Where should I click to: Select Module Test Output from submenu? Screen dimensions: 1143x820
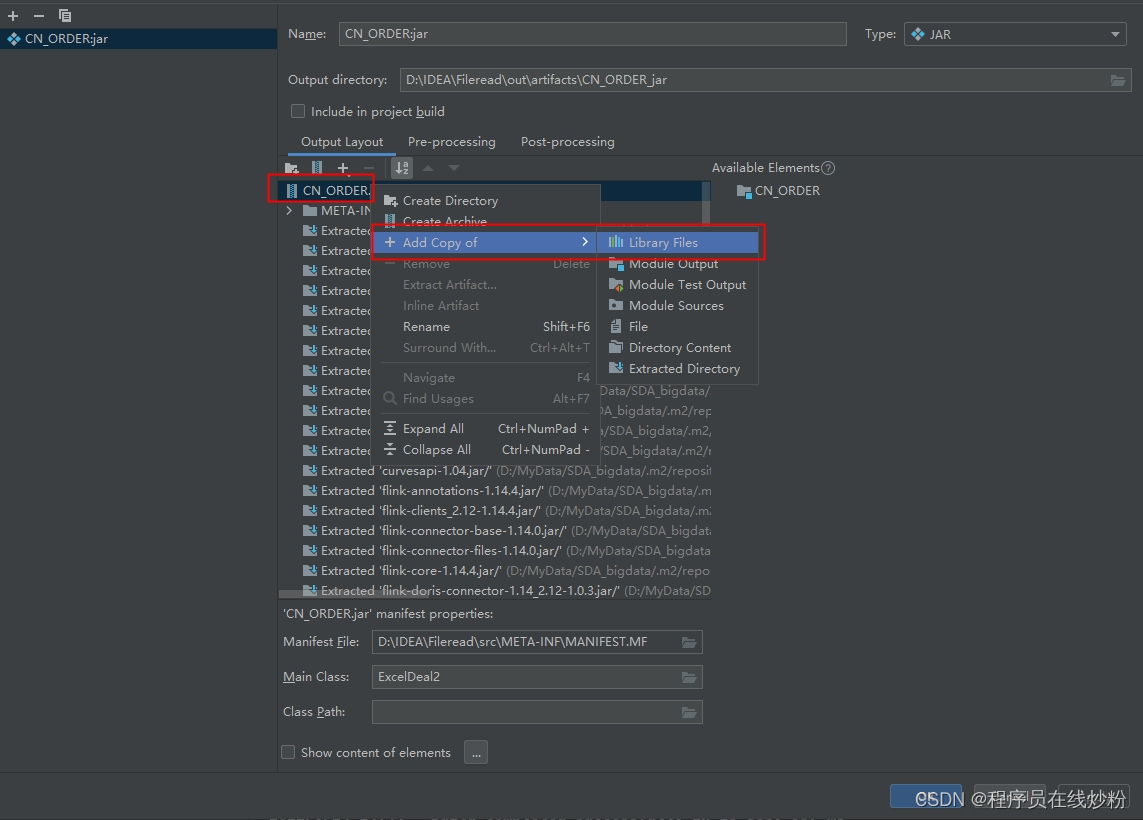pyautogui.click(x=677, y=285)
